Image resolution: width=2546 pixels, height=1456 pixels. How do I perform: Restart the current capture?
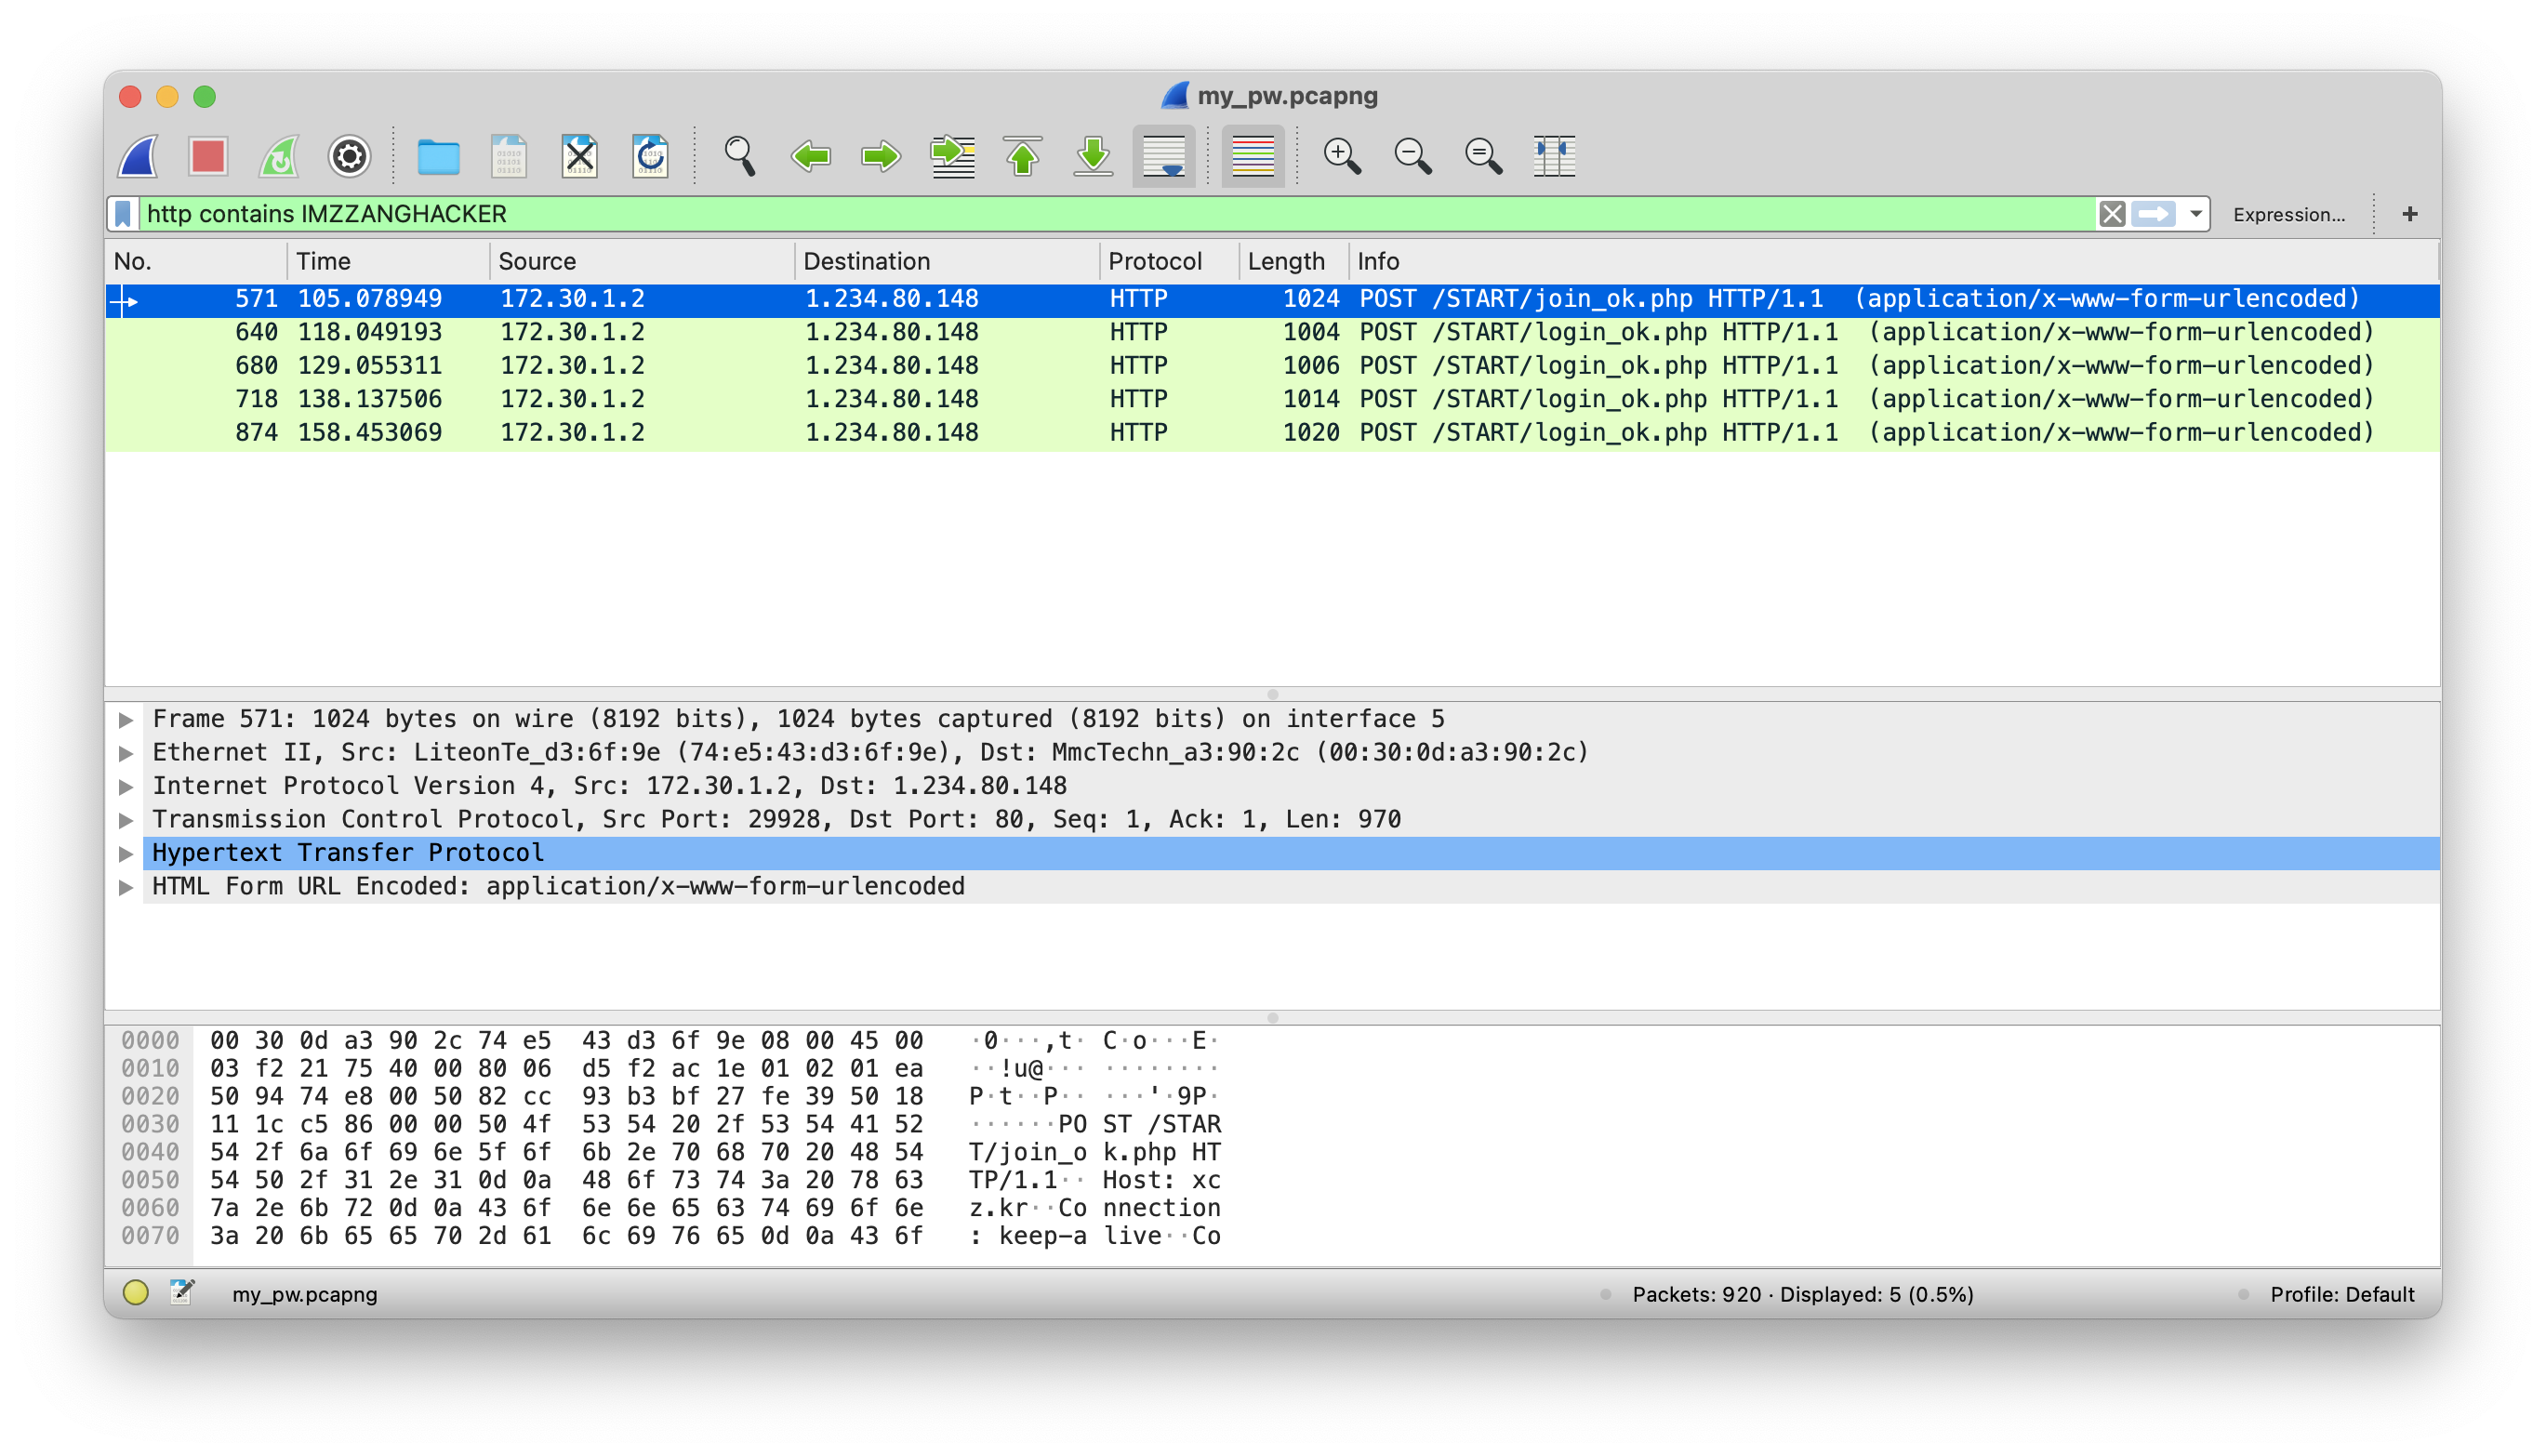point(279,156)
